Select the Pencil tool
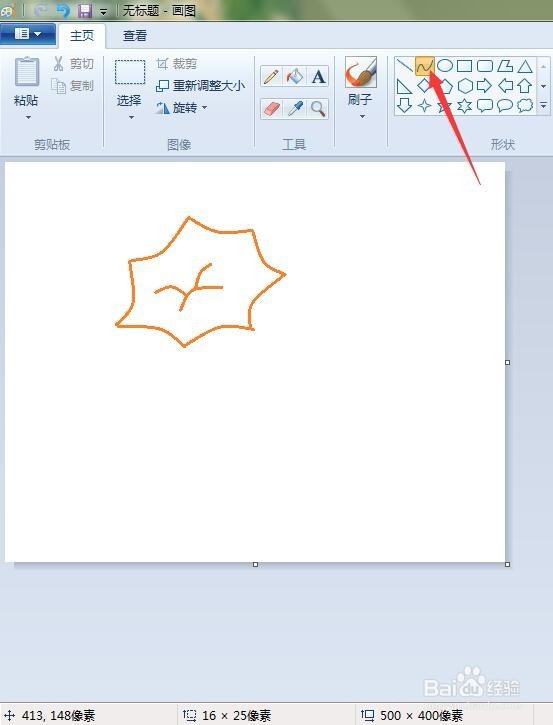The width and height of the screenshot is (553, 725). click(x=271, y=76)
